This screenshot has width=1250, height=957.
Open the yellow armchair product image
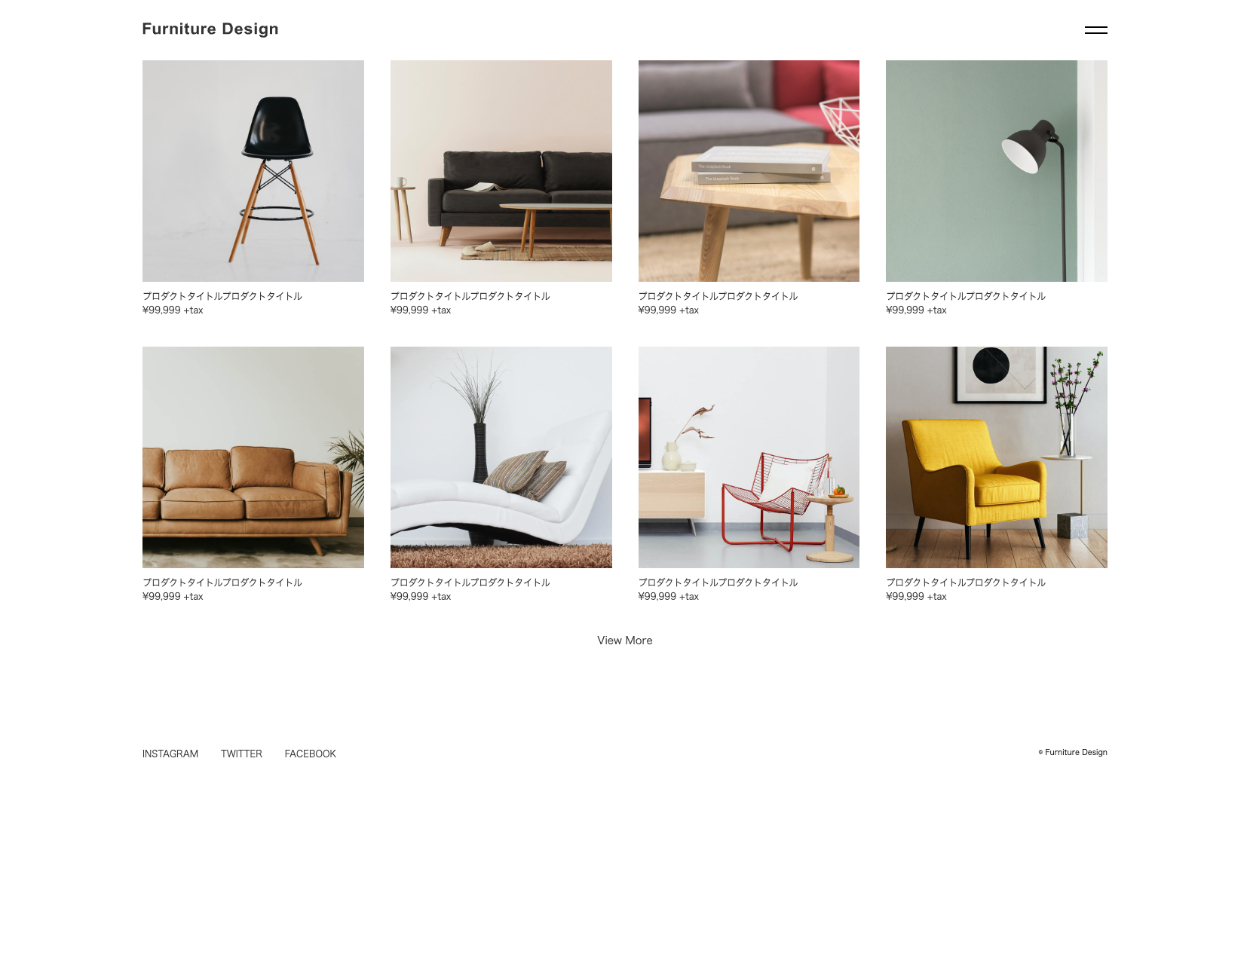(x=997, y=457)
